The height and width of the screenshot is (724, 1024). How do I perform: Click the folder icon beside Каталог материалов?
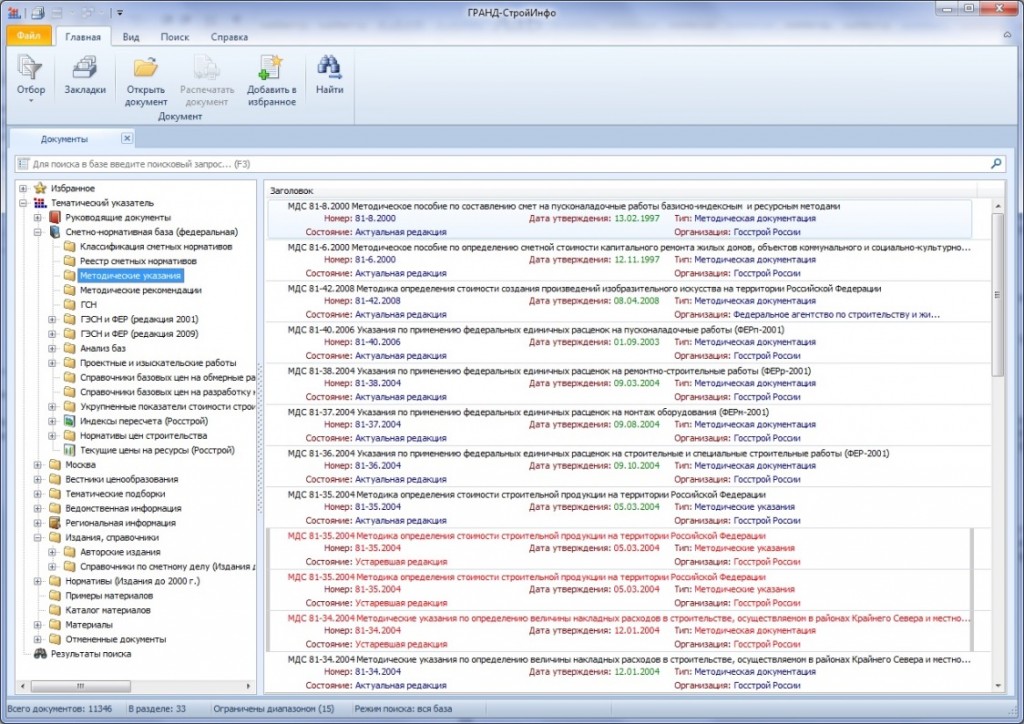pyautogui.click(x=55, y=610)
